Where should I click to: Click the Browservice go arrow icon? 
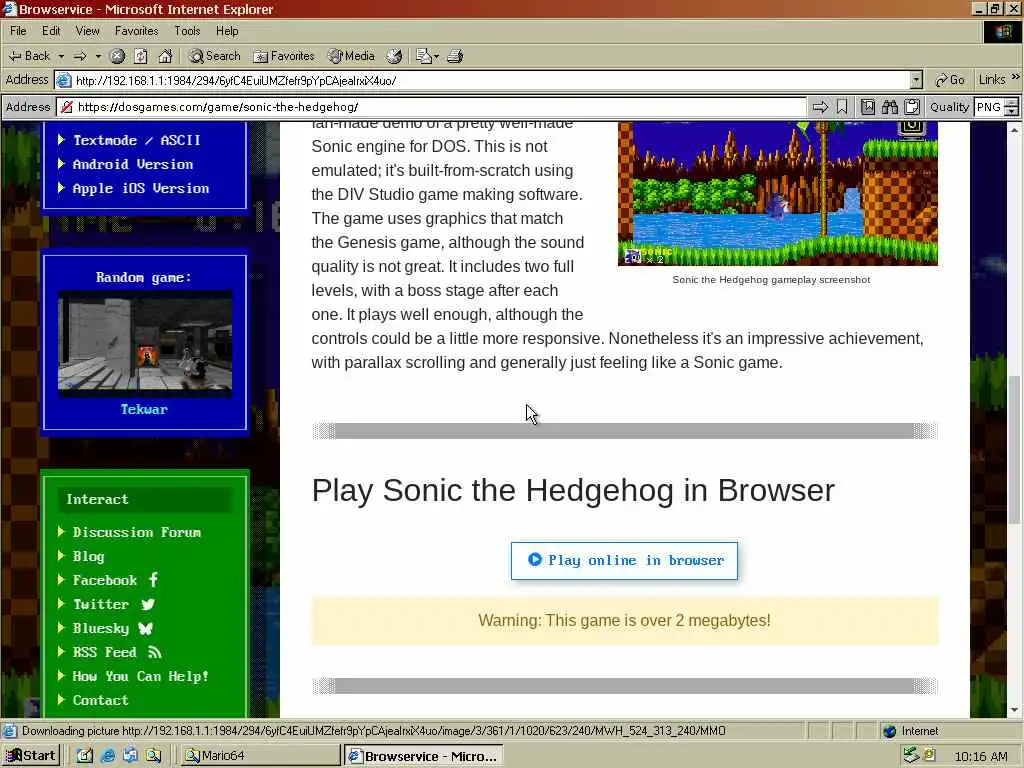click(820, 107)
